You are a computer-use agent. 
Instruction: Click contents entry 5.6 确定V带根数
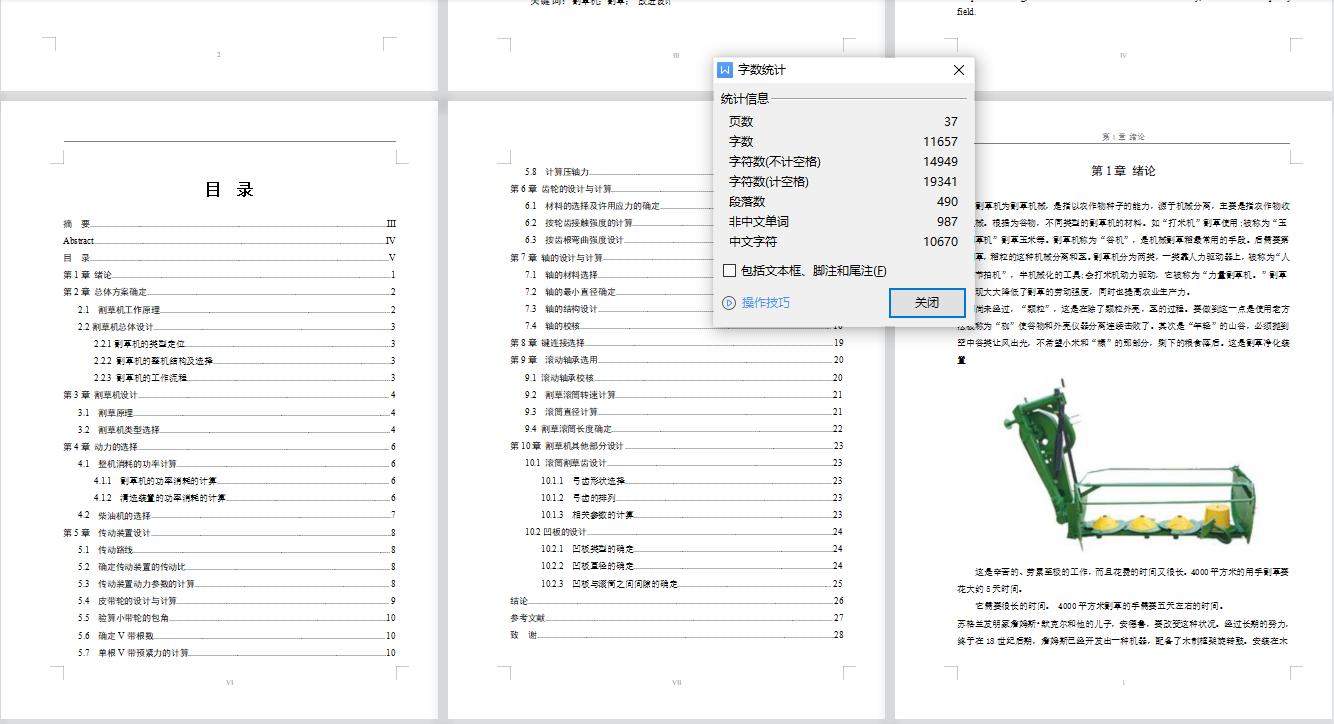point(237,635)
